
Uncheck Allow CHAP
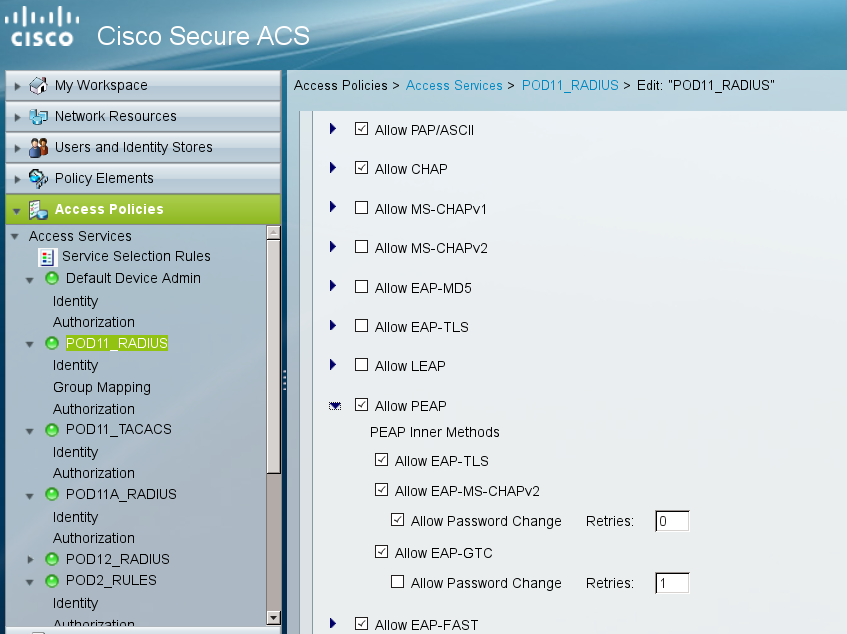[x=361, y=168]
